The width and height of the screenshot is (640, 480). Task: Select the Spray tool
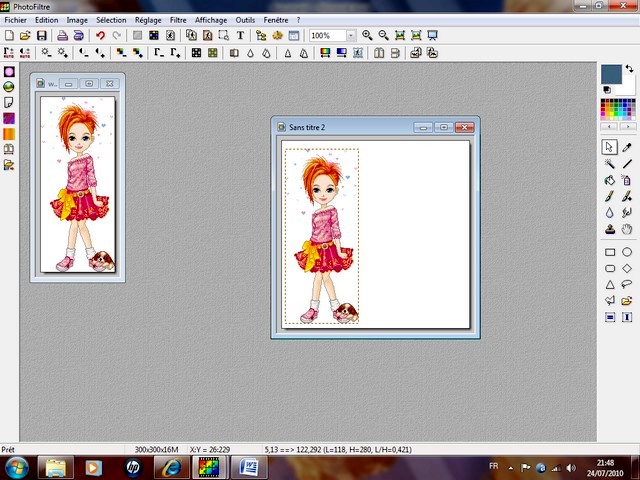[x=627, y=180]
